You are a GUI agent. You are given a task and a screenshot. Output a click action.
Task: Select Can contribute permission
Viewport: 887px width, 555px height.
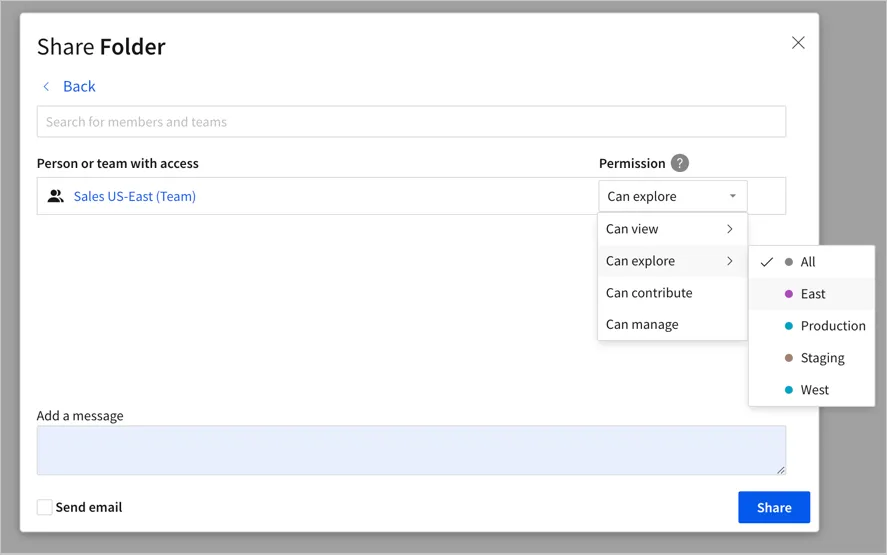[x=672, y=292]
